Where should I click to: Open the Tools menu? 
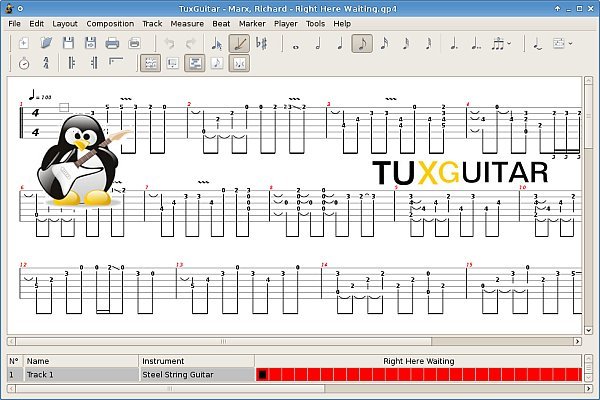point(315,24)
